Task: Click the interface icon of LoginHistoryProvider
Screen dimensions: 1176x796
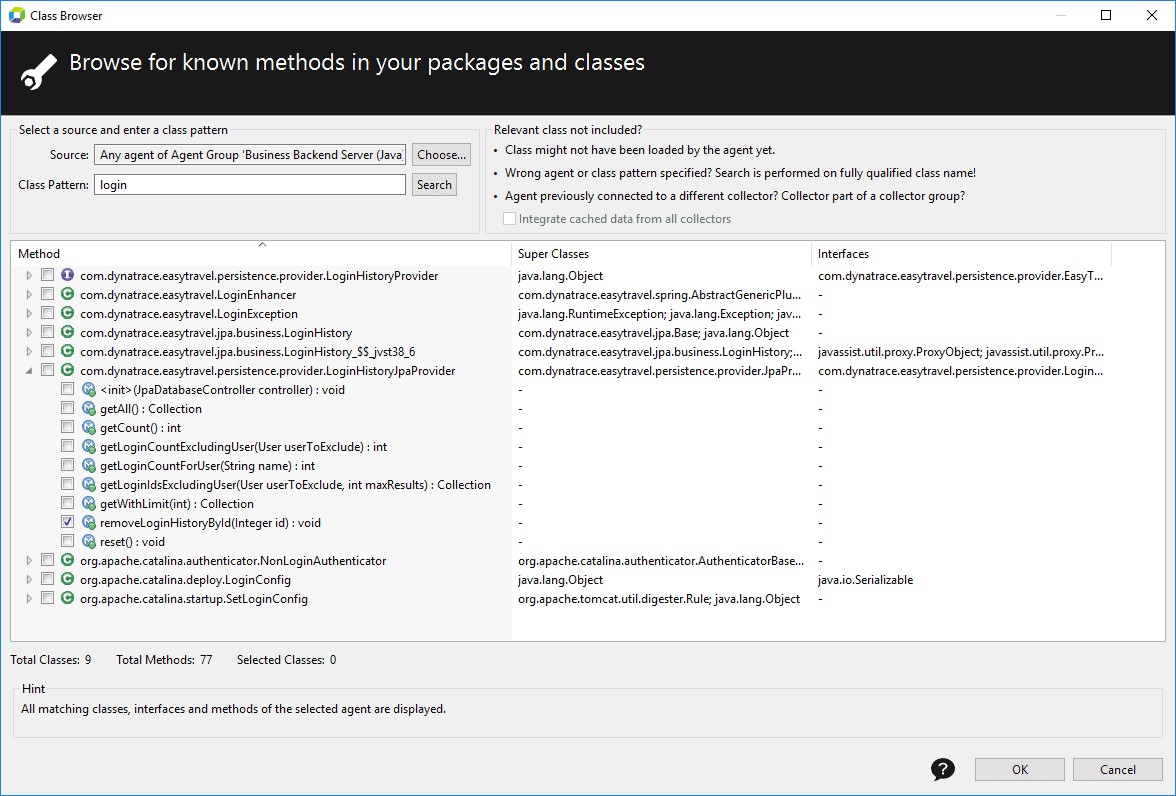Action: (x=68, y=275)
